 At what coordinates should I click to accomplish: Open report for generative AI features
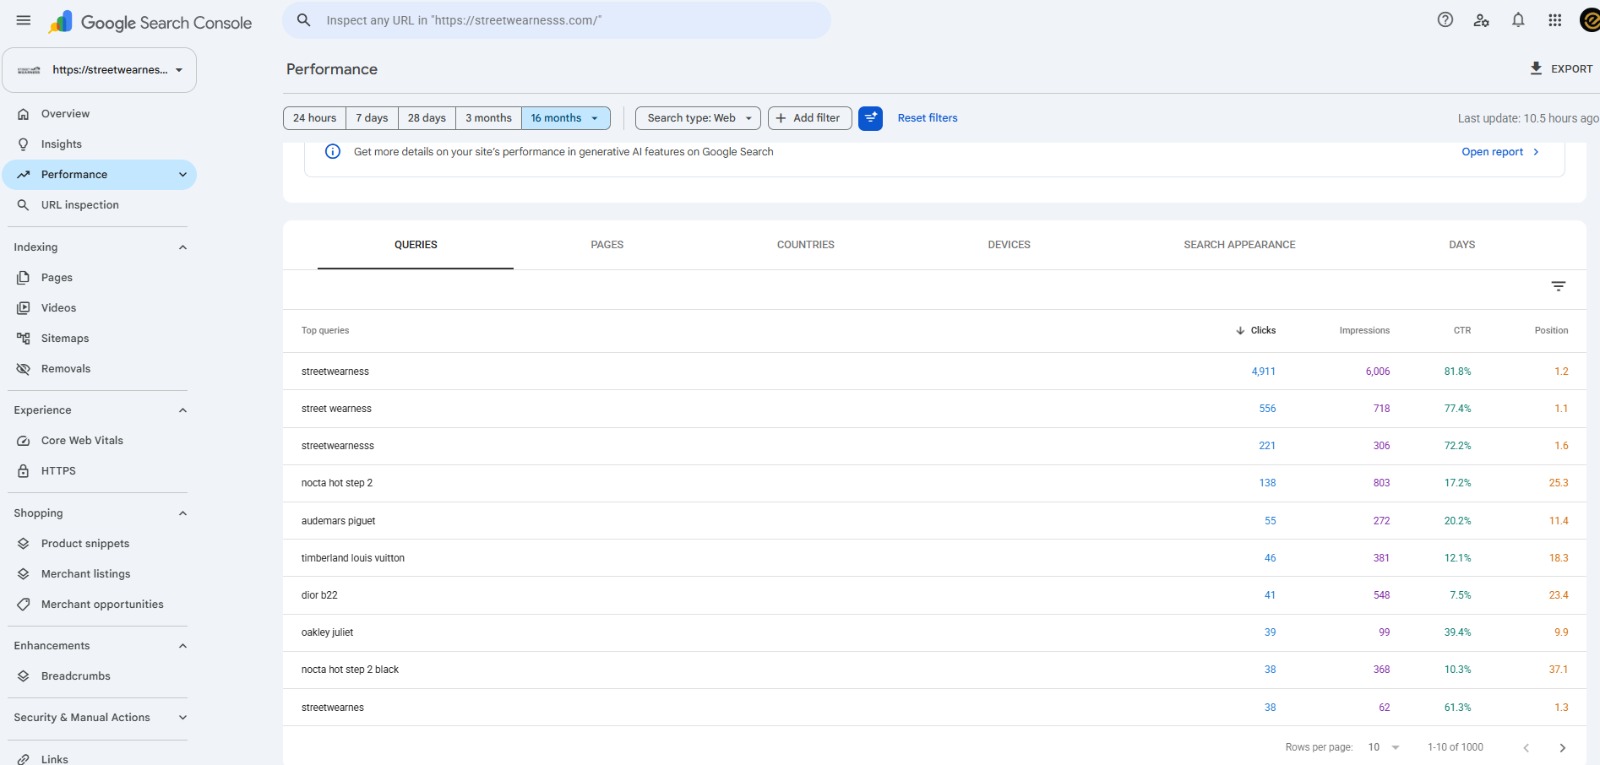click(1500, 152)
